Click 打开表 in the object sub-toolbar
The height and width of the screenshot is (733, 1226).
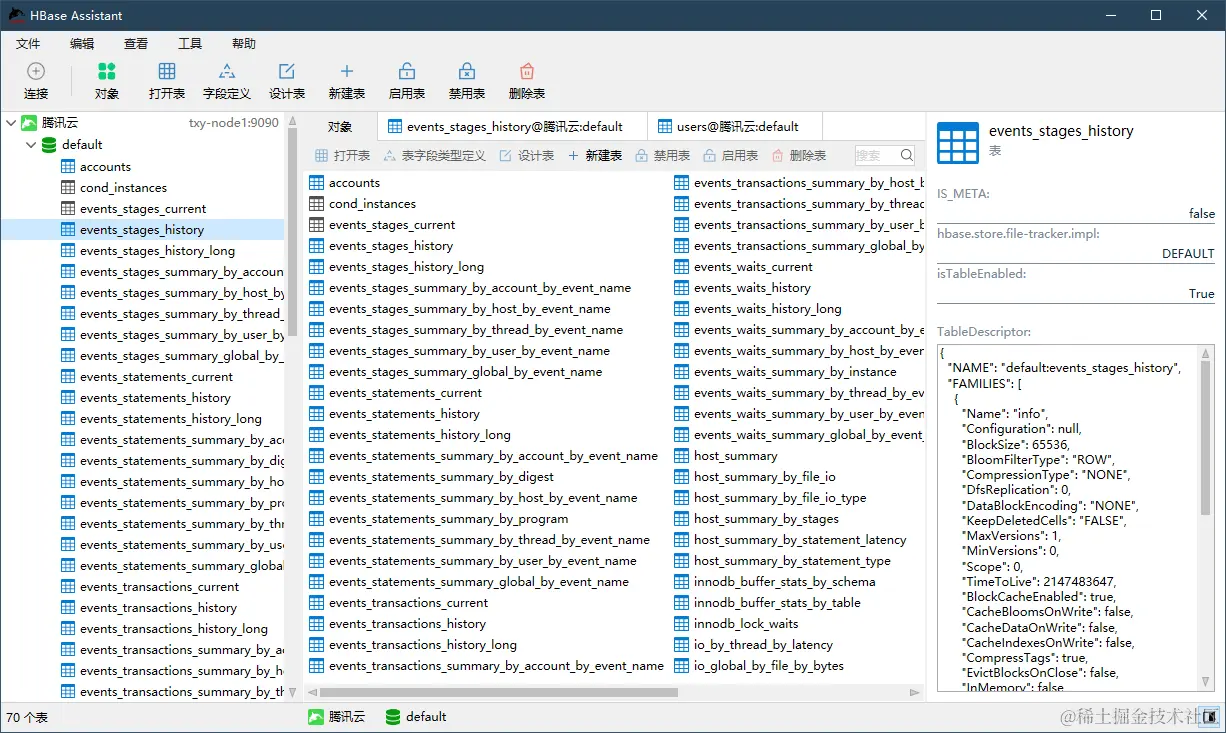[342, 156]
